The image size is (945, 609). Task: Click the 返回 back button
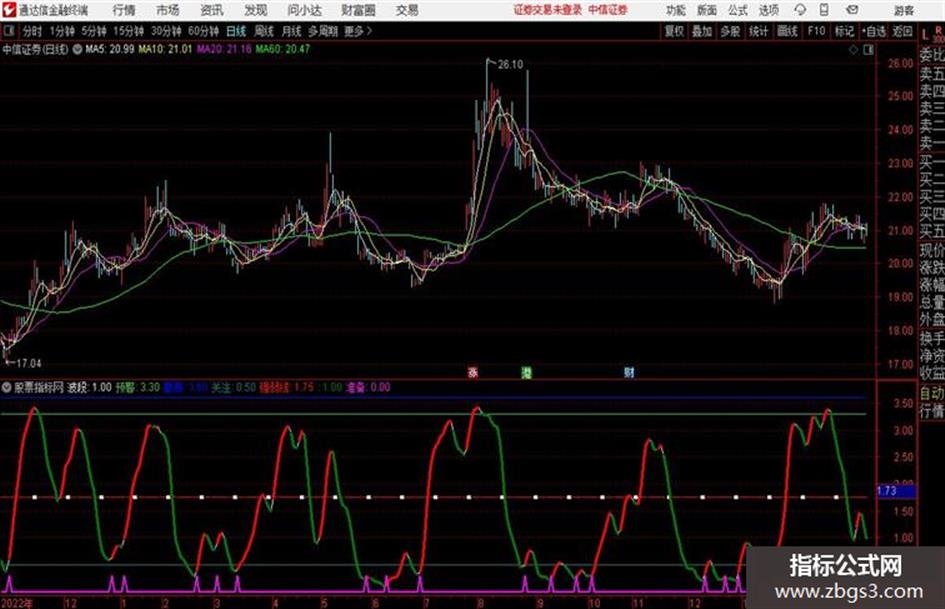point(902,31)
